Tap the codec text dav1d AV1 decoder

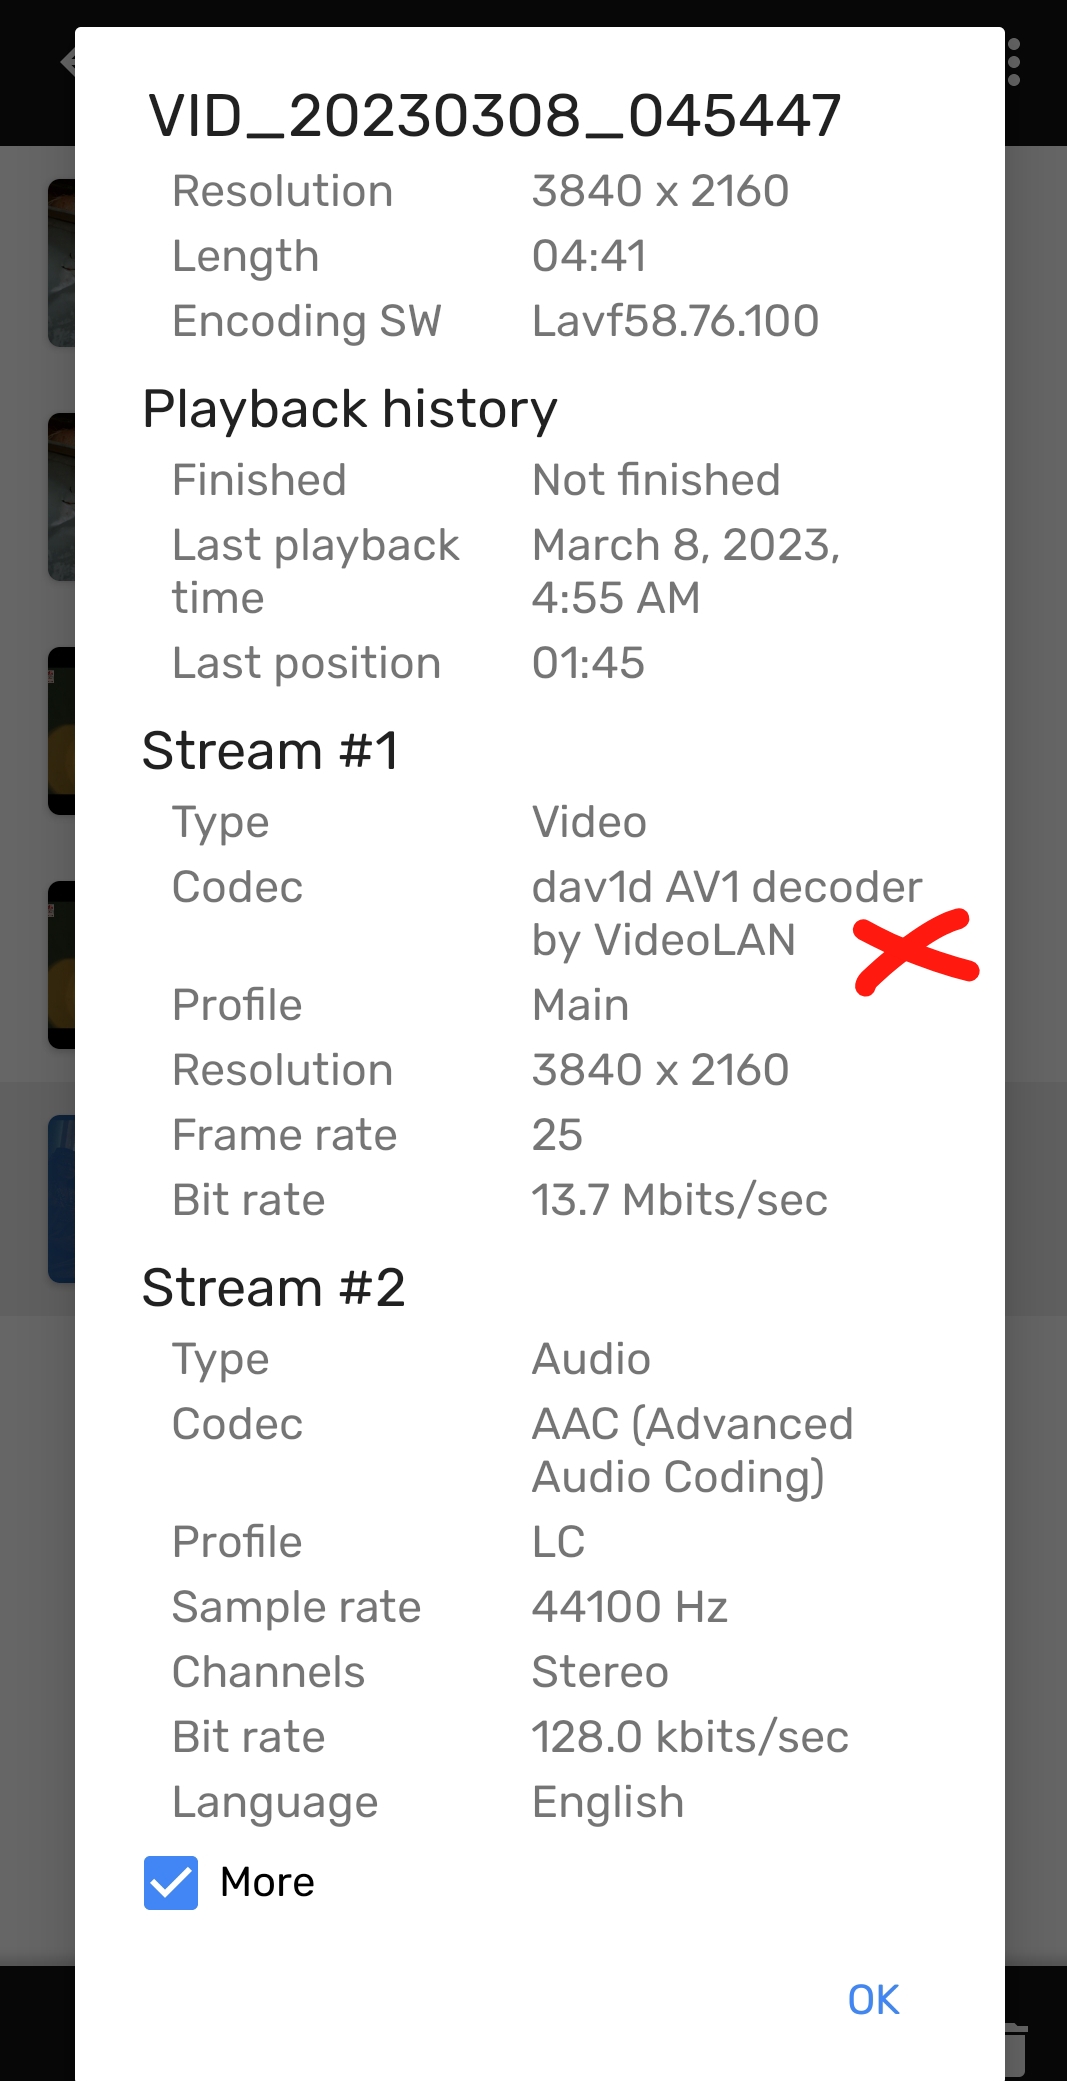click(727, 886)
